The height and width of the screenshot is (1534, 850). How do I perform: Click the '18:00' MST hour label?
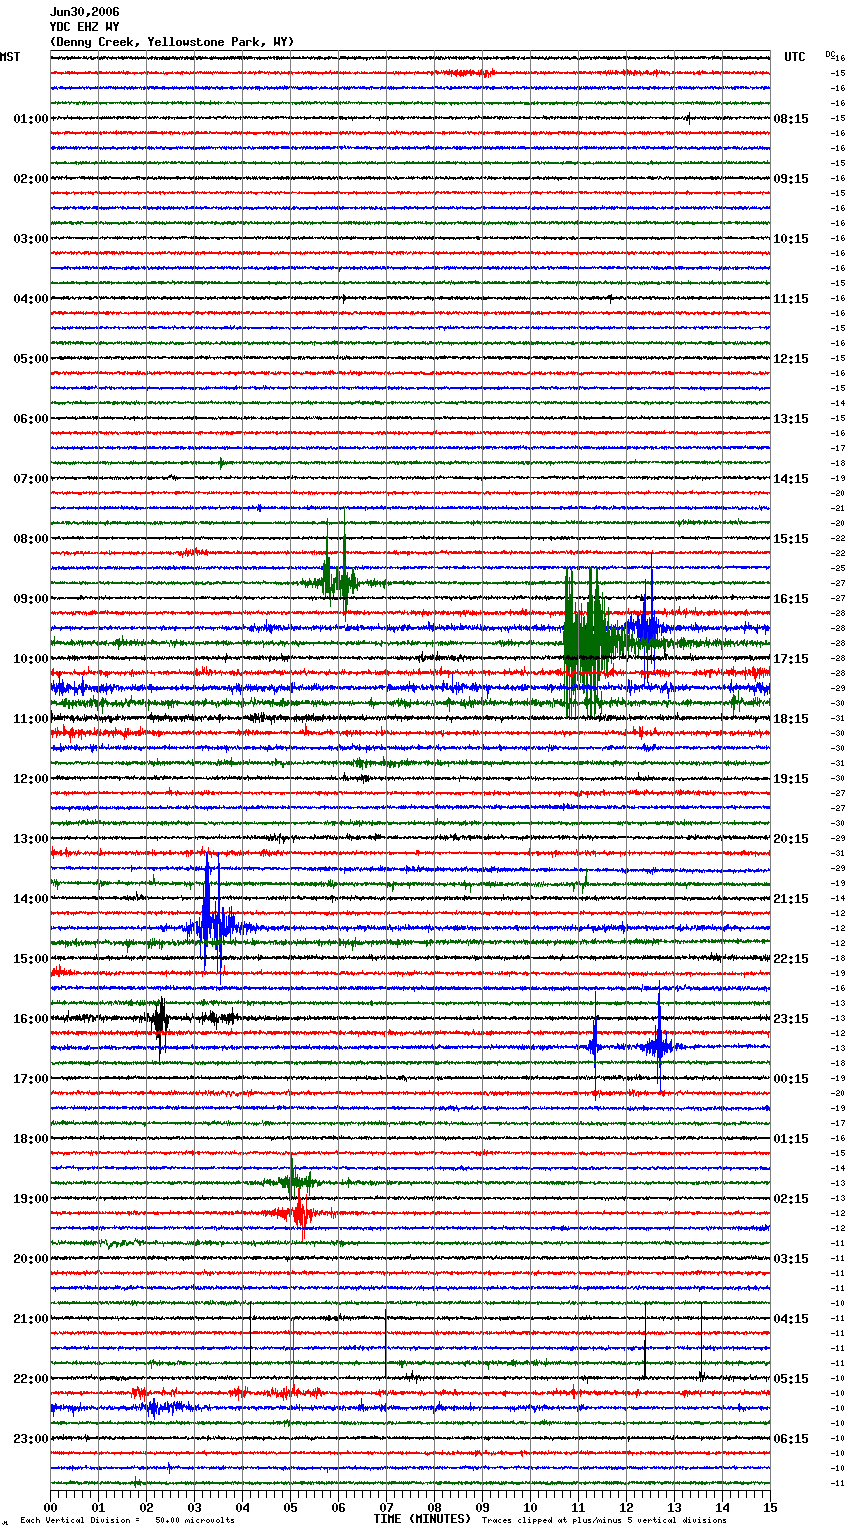(30, 1139)
